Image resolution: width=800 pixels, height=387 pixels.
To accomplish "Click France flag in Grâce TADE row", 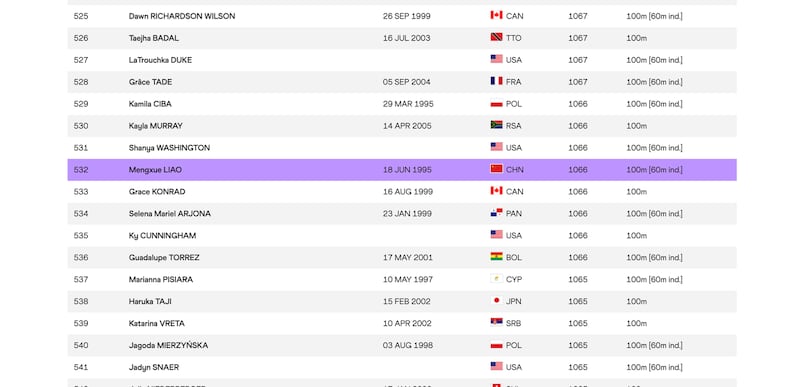I will [496, 81].
